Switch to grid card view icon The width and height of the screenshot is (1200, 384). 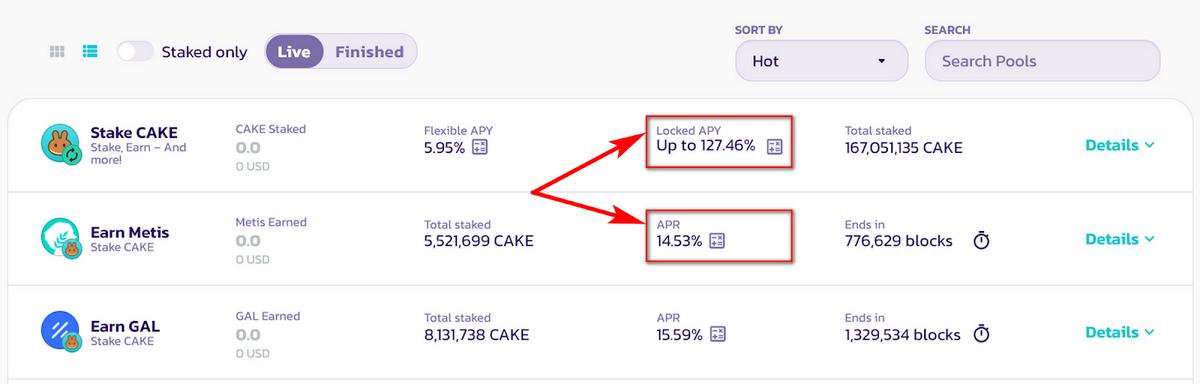tap(57, 51)
